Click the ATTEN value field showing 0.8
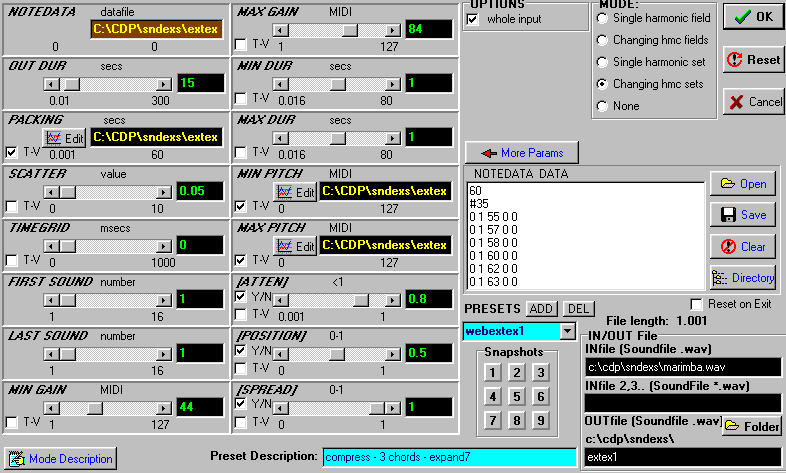 coord(429,300)
